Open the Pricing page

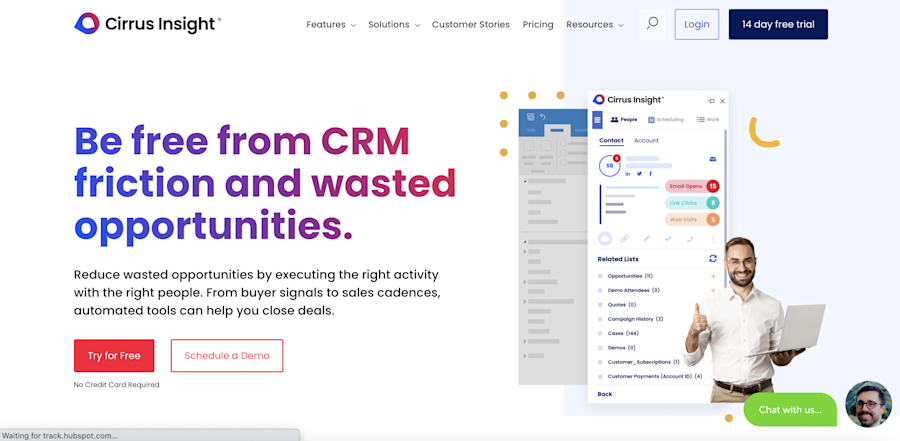pyautogui.click(x=538, y=25)
